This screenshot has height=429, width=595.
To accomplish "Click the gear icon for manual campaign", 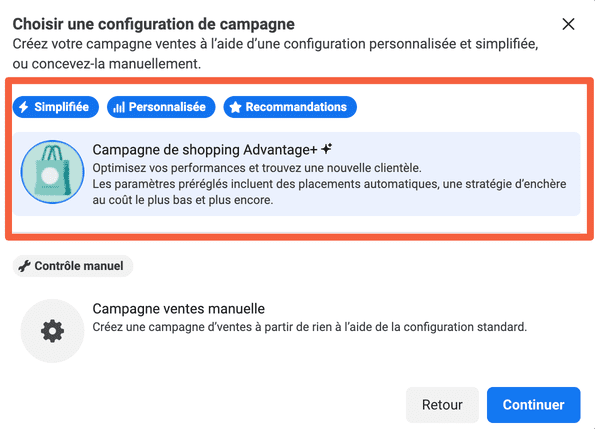I will click(52, 331).
